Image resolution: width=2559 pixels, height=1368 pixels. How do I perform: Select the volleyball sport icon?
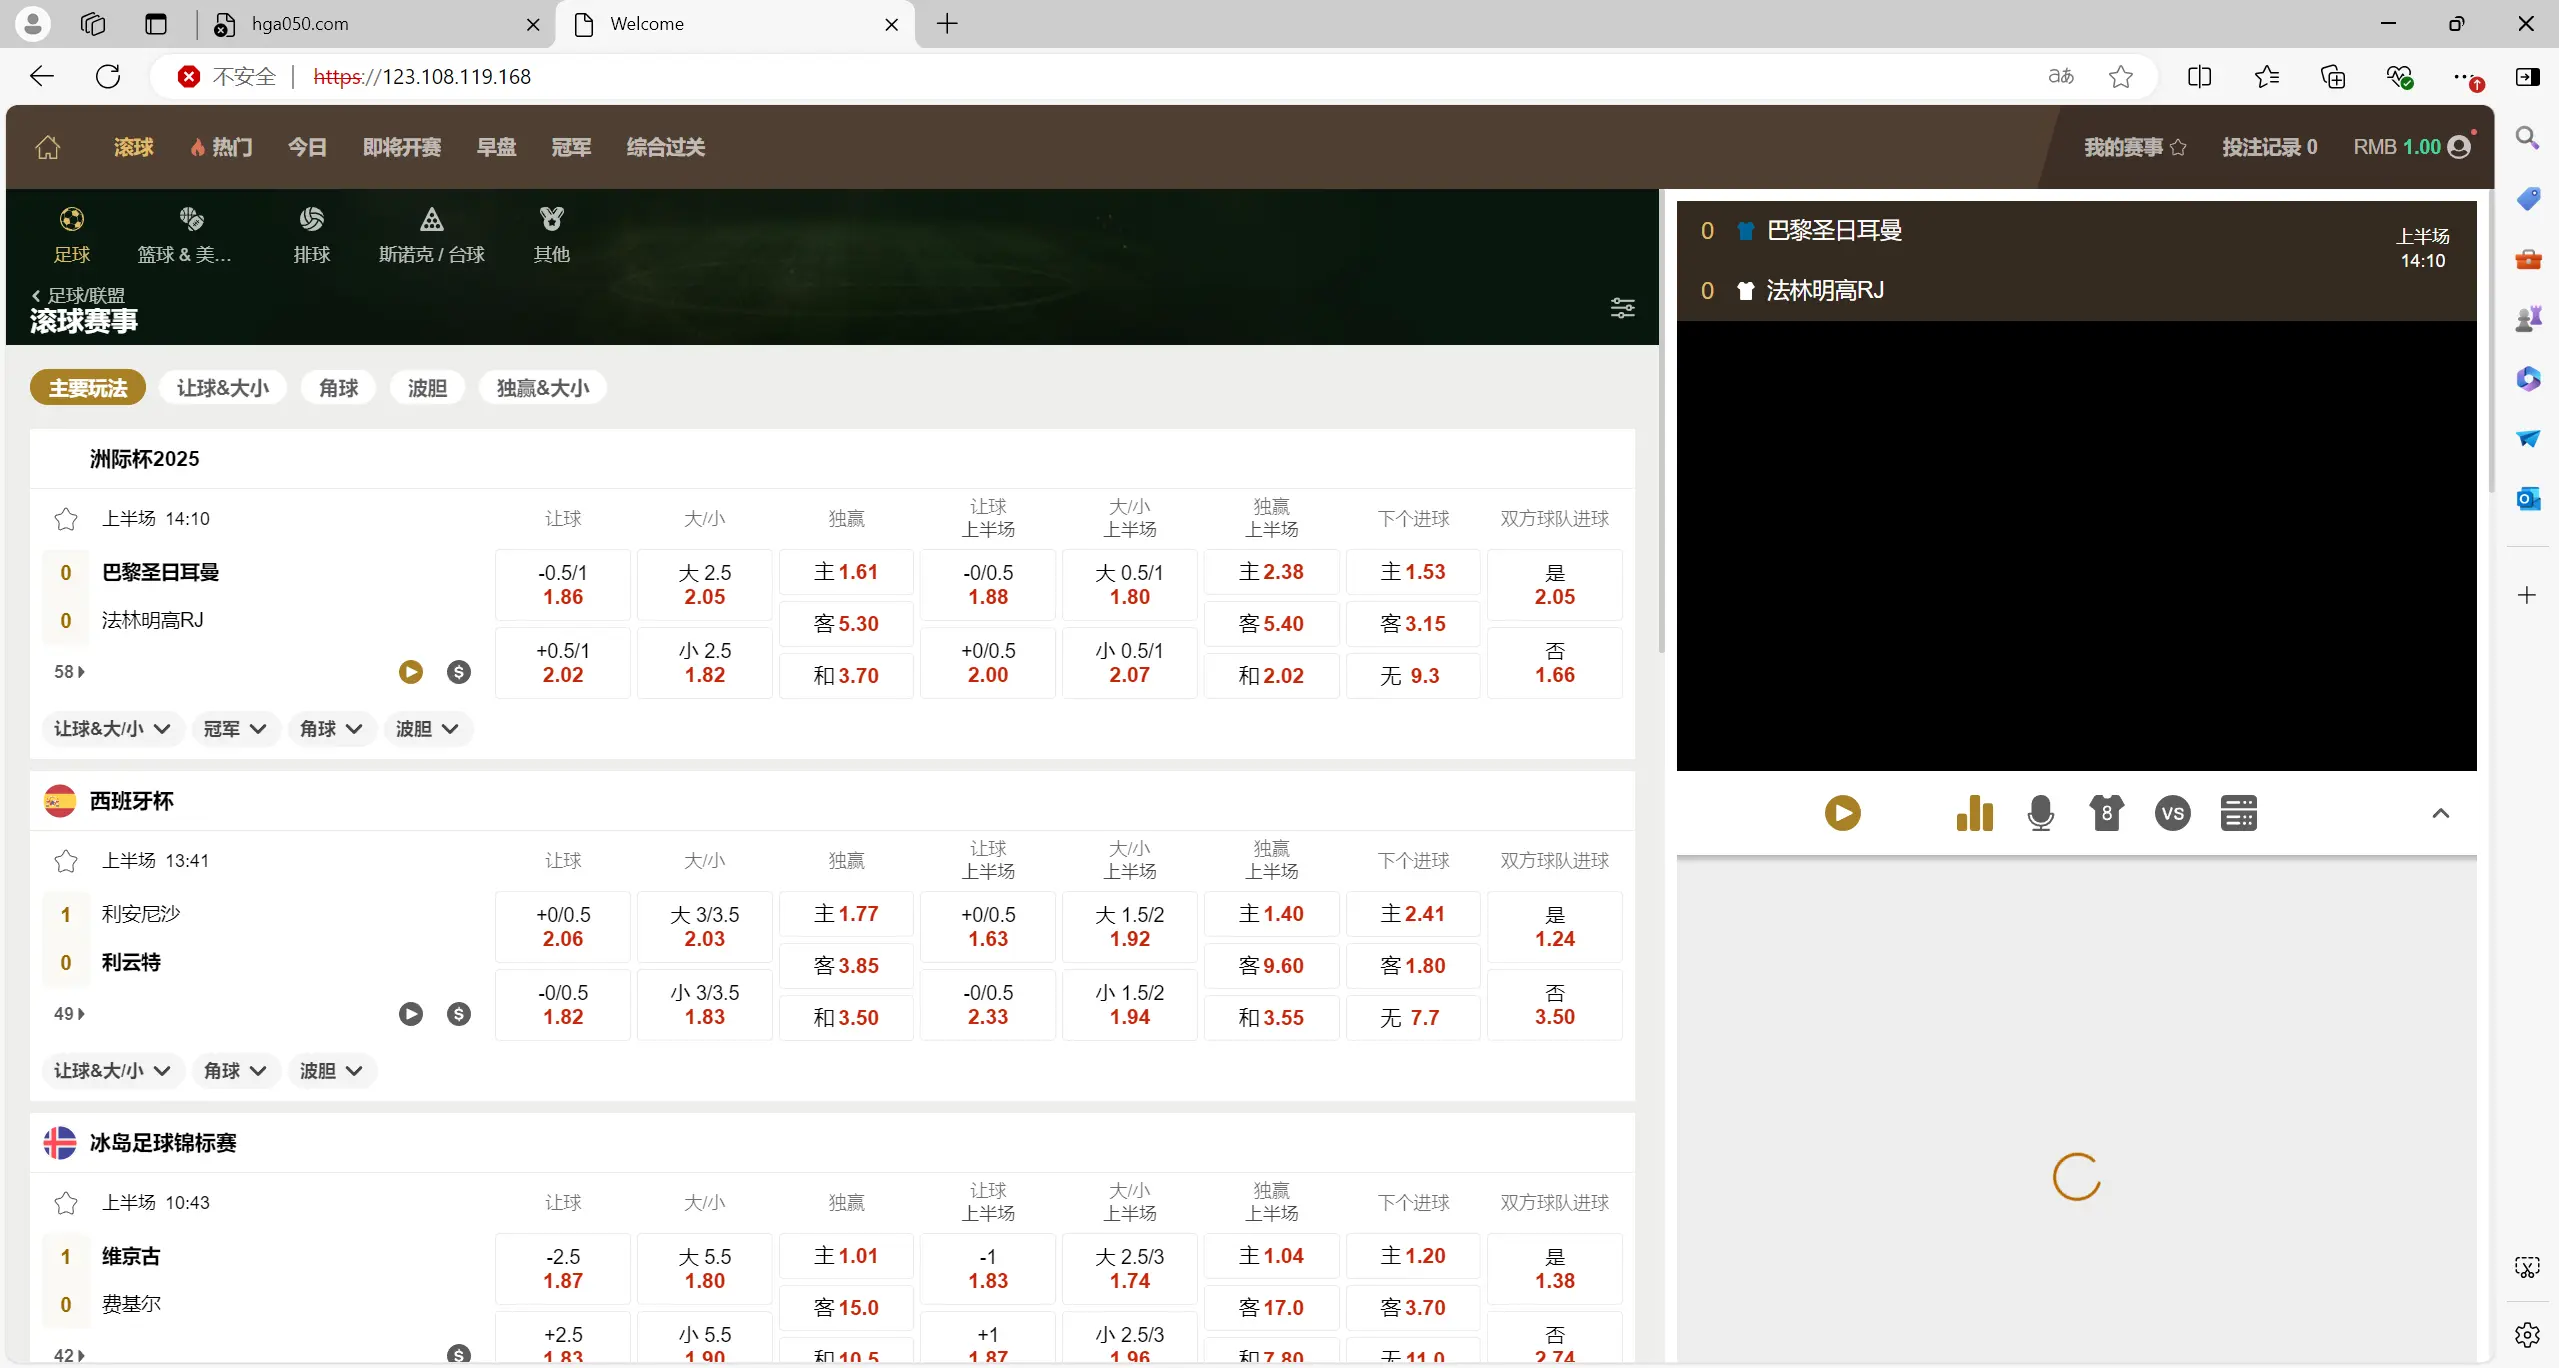(311, 219)
